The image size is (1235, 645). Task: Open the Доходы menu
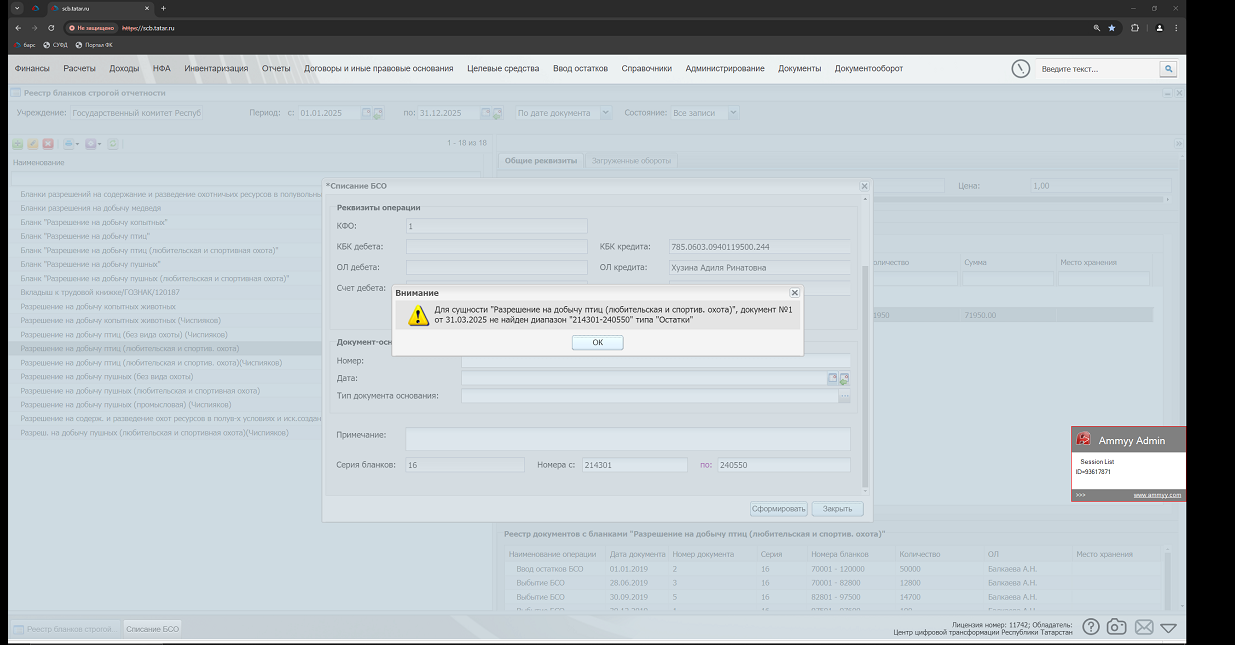click(x=124, y=68)
